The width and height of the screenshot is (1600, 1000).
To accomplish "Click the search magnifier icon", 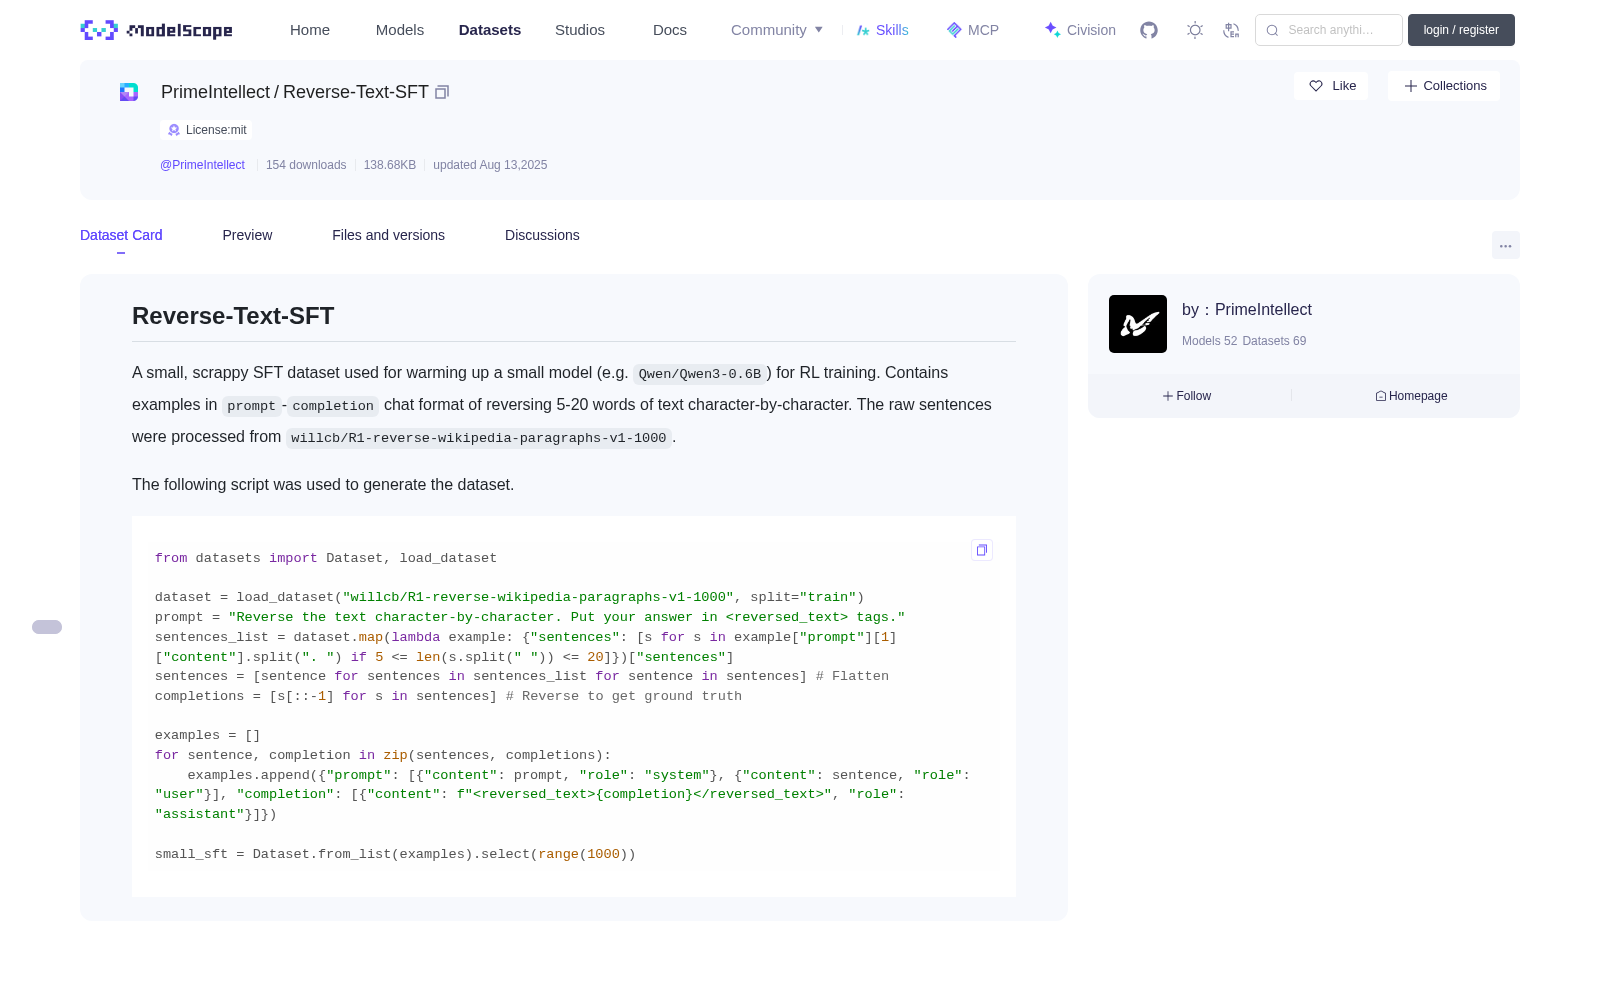I will pyautogui.click(x=1272, y=30).
